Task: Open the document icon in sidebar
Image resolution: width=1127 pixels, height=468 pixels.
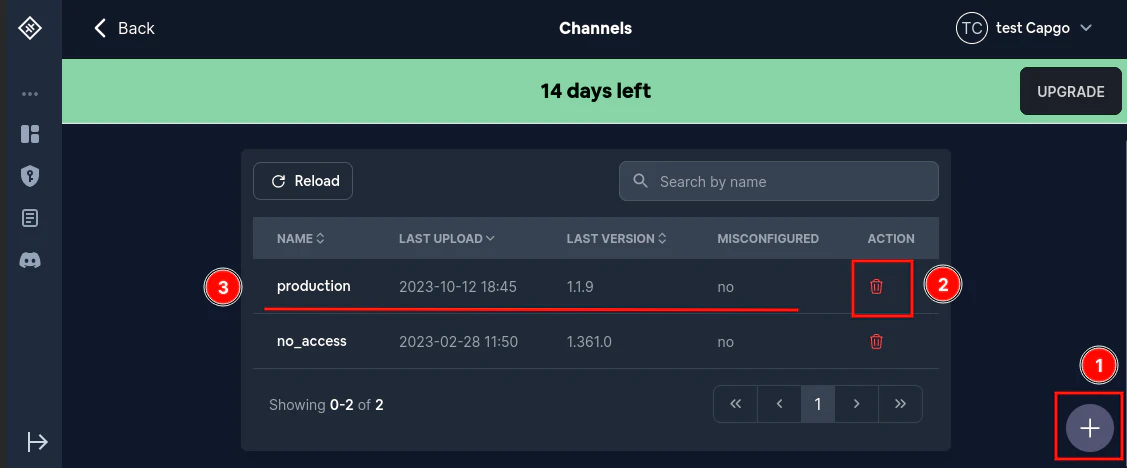Action: (30, 218)
